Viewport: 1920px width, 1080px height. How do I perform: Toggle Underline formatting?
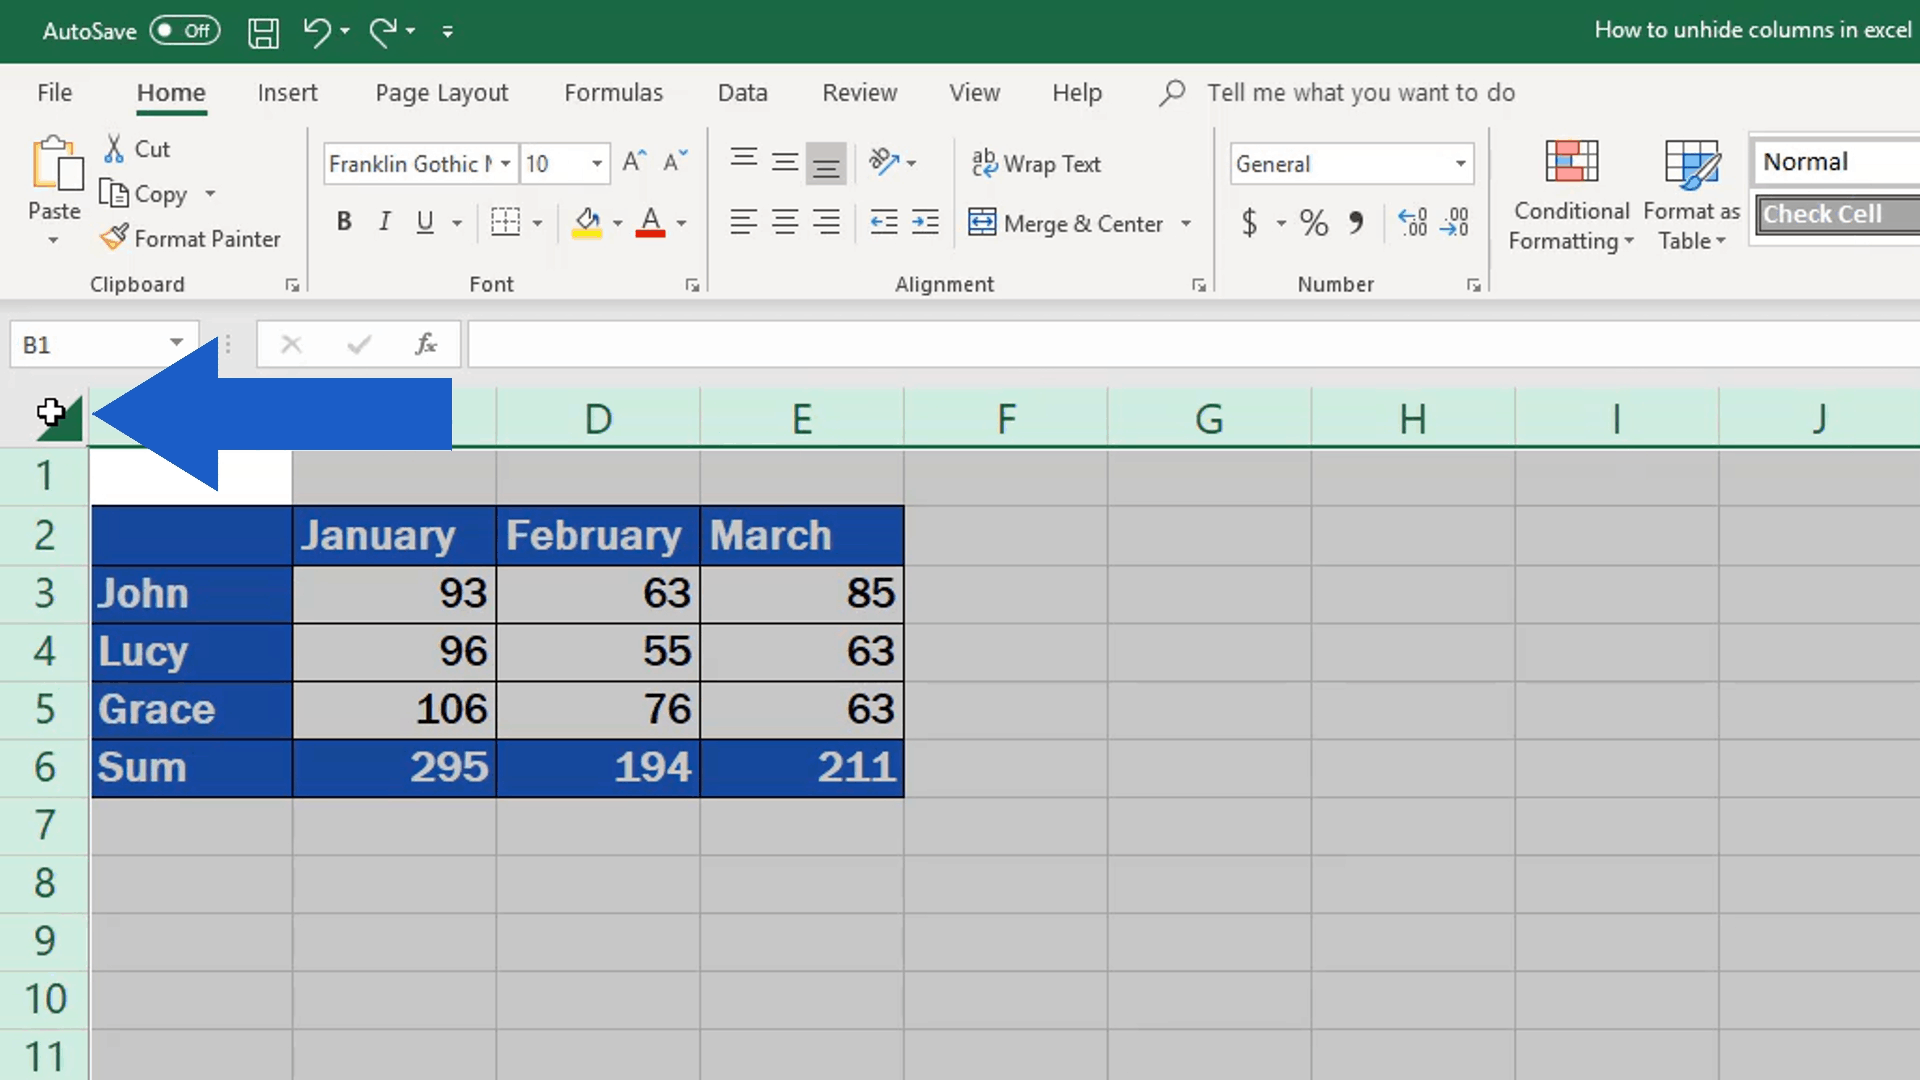425,222
